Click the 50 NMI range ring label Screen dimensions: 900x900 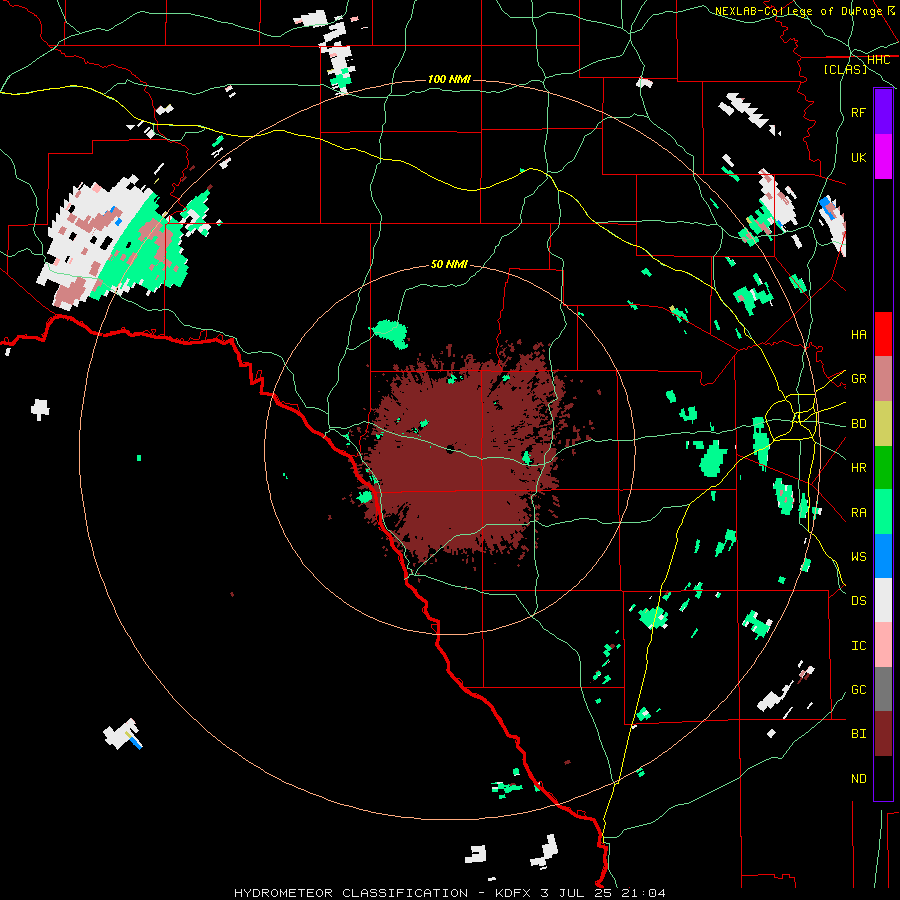pos(449,264)
